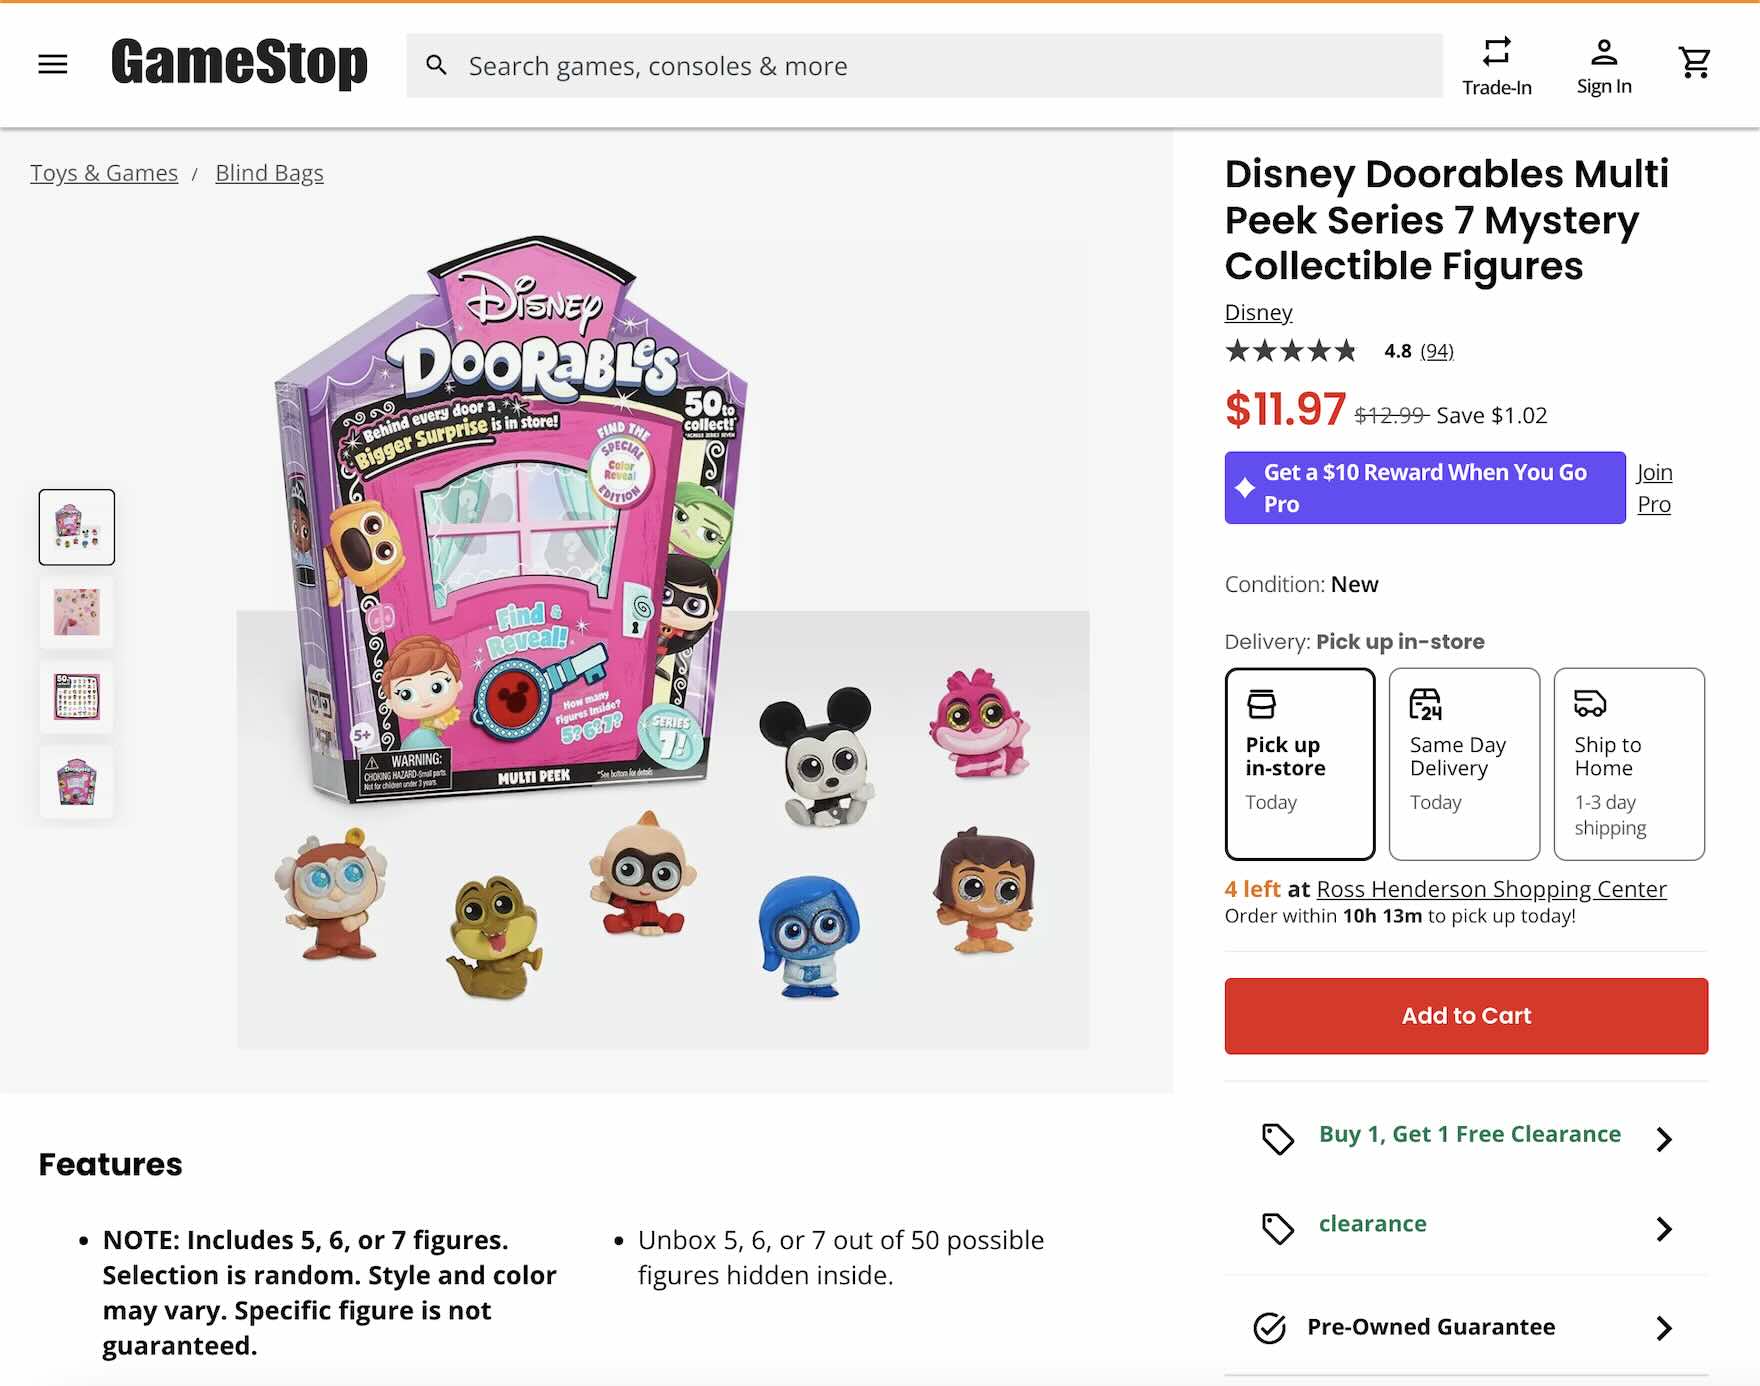The image size is (1760, 1386).
Task: Open the hamburger navigation menu
Action: [53, 65]
